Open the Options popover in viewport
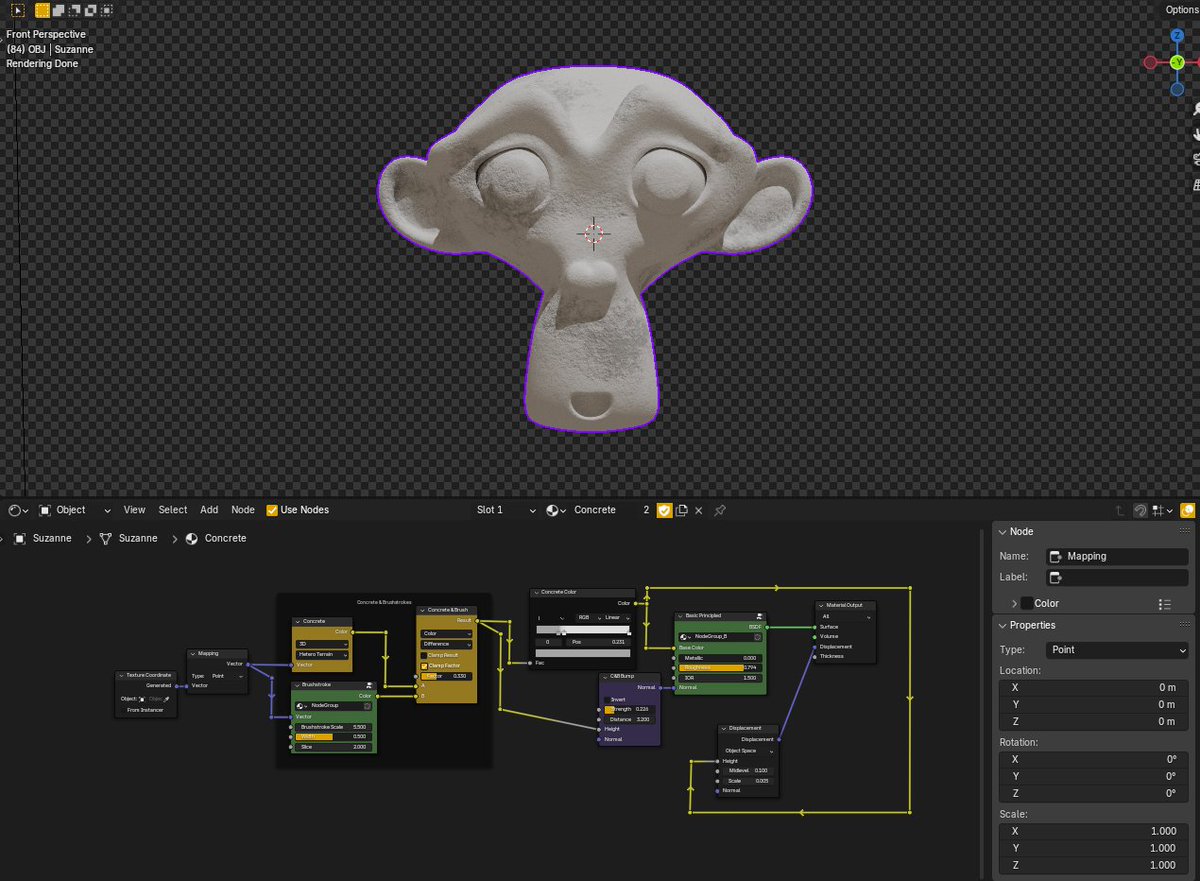Viewport: 1200px width, 881px height. (1182, 10)
